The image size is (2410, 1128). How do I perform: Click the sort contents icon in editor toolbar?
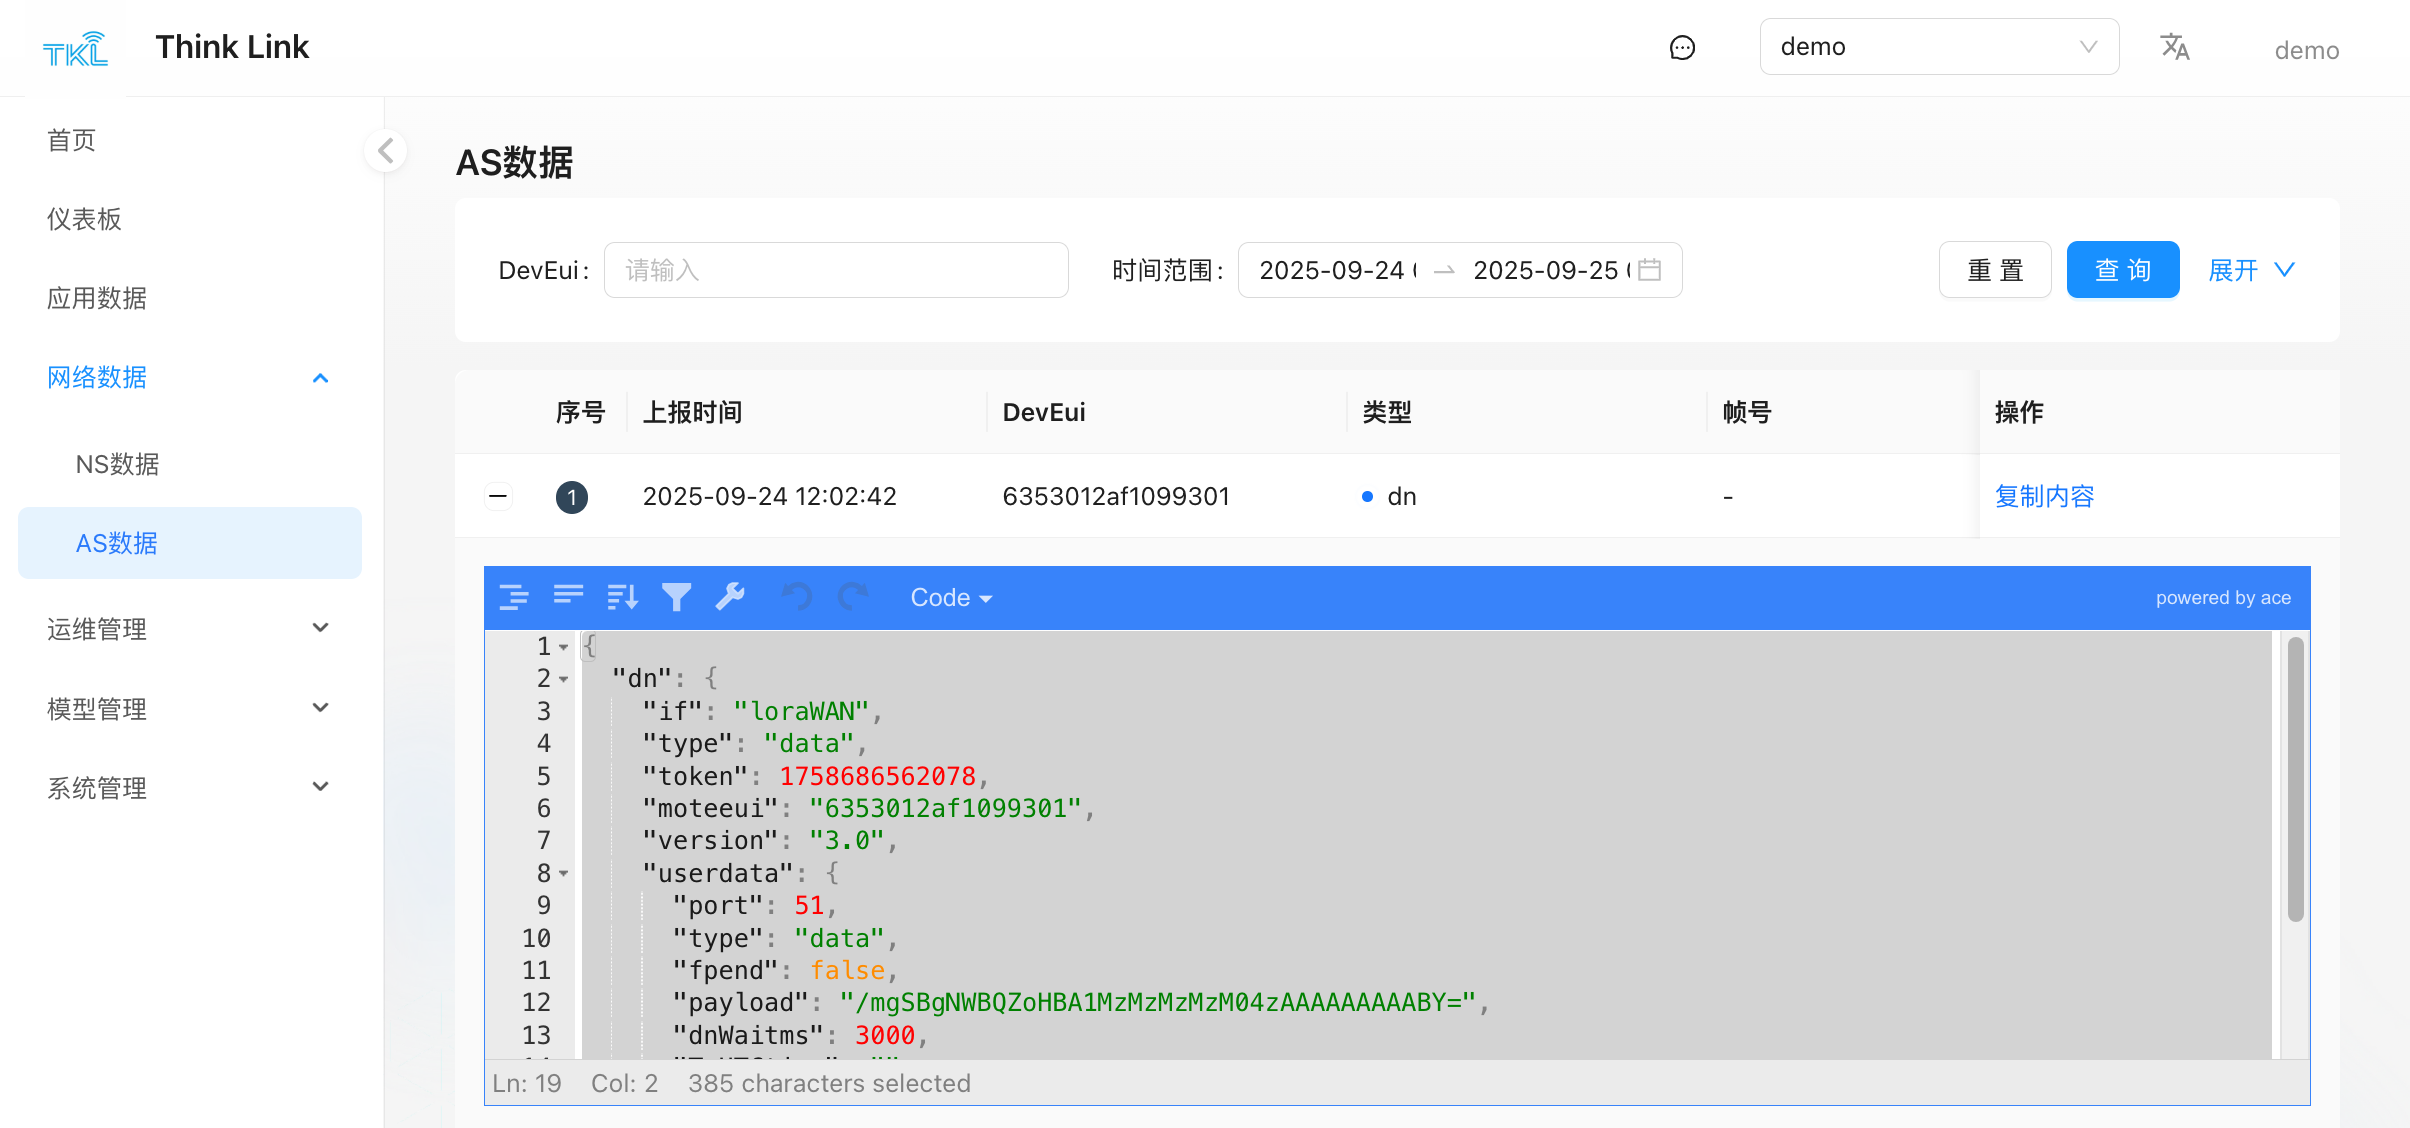click(x=622, y=597)
